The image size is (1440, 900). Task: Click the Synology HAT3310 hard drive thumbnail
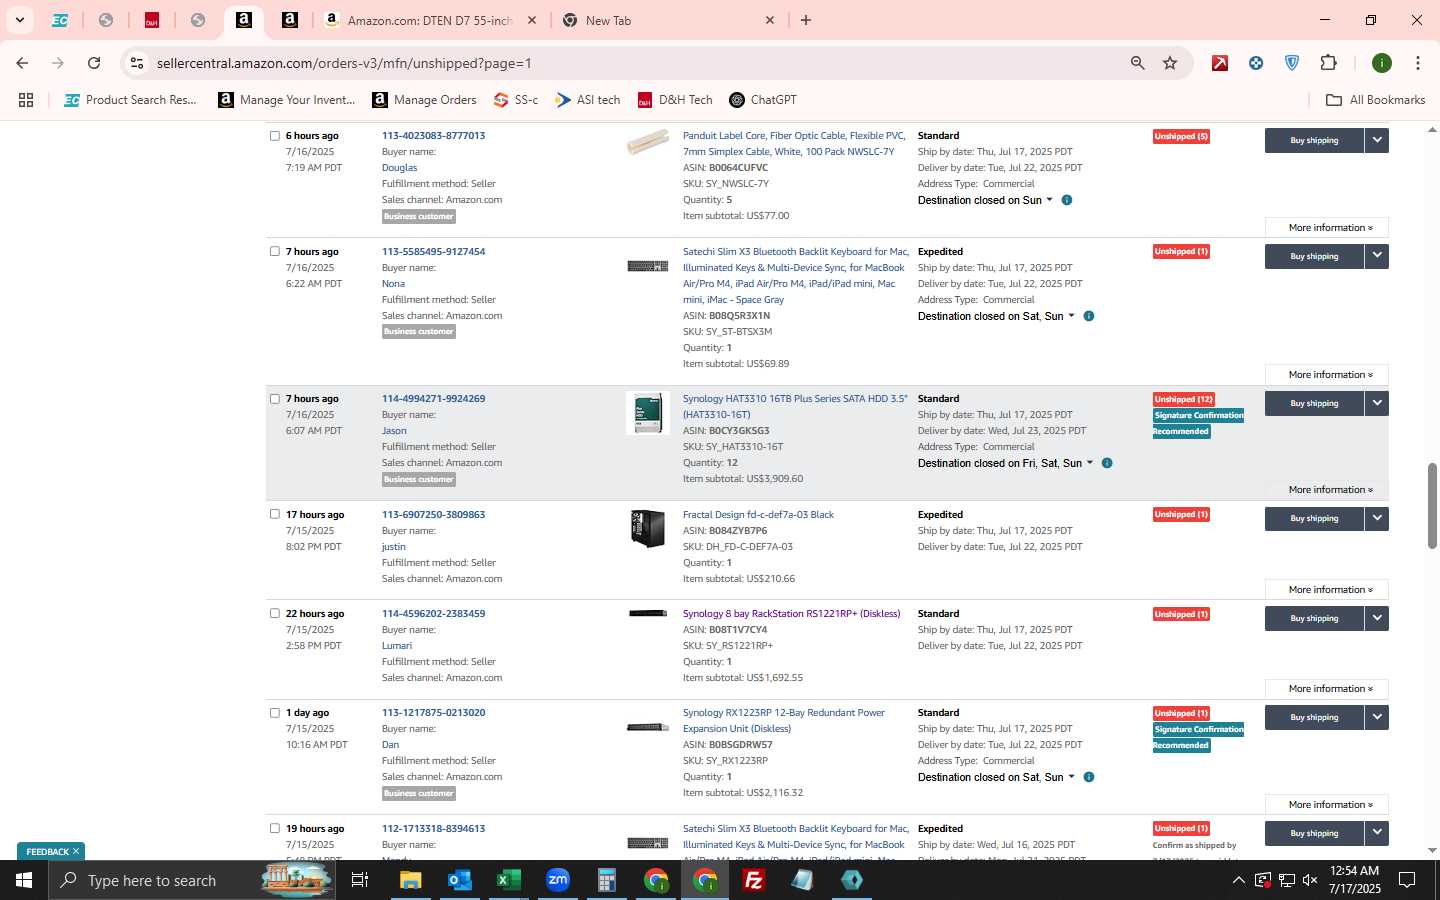click(x=647, y=413)
